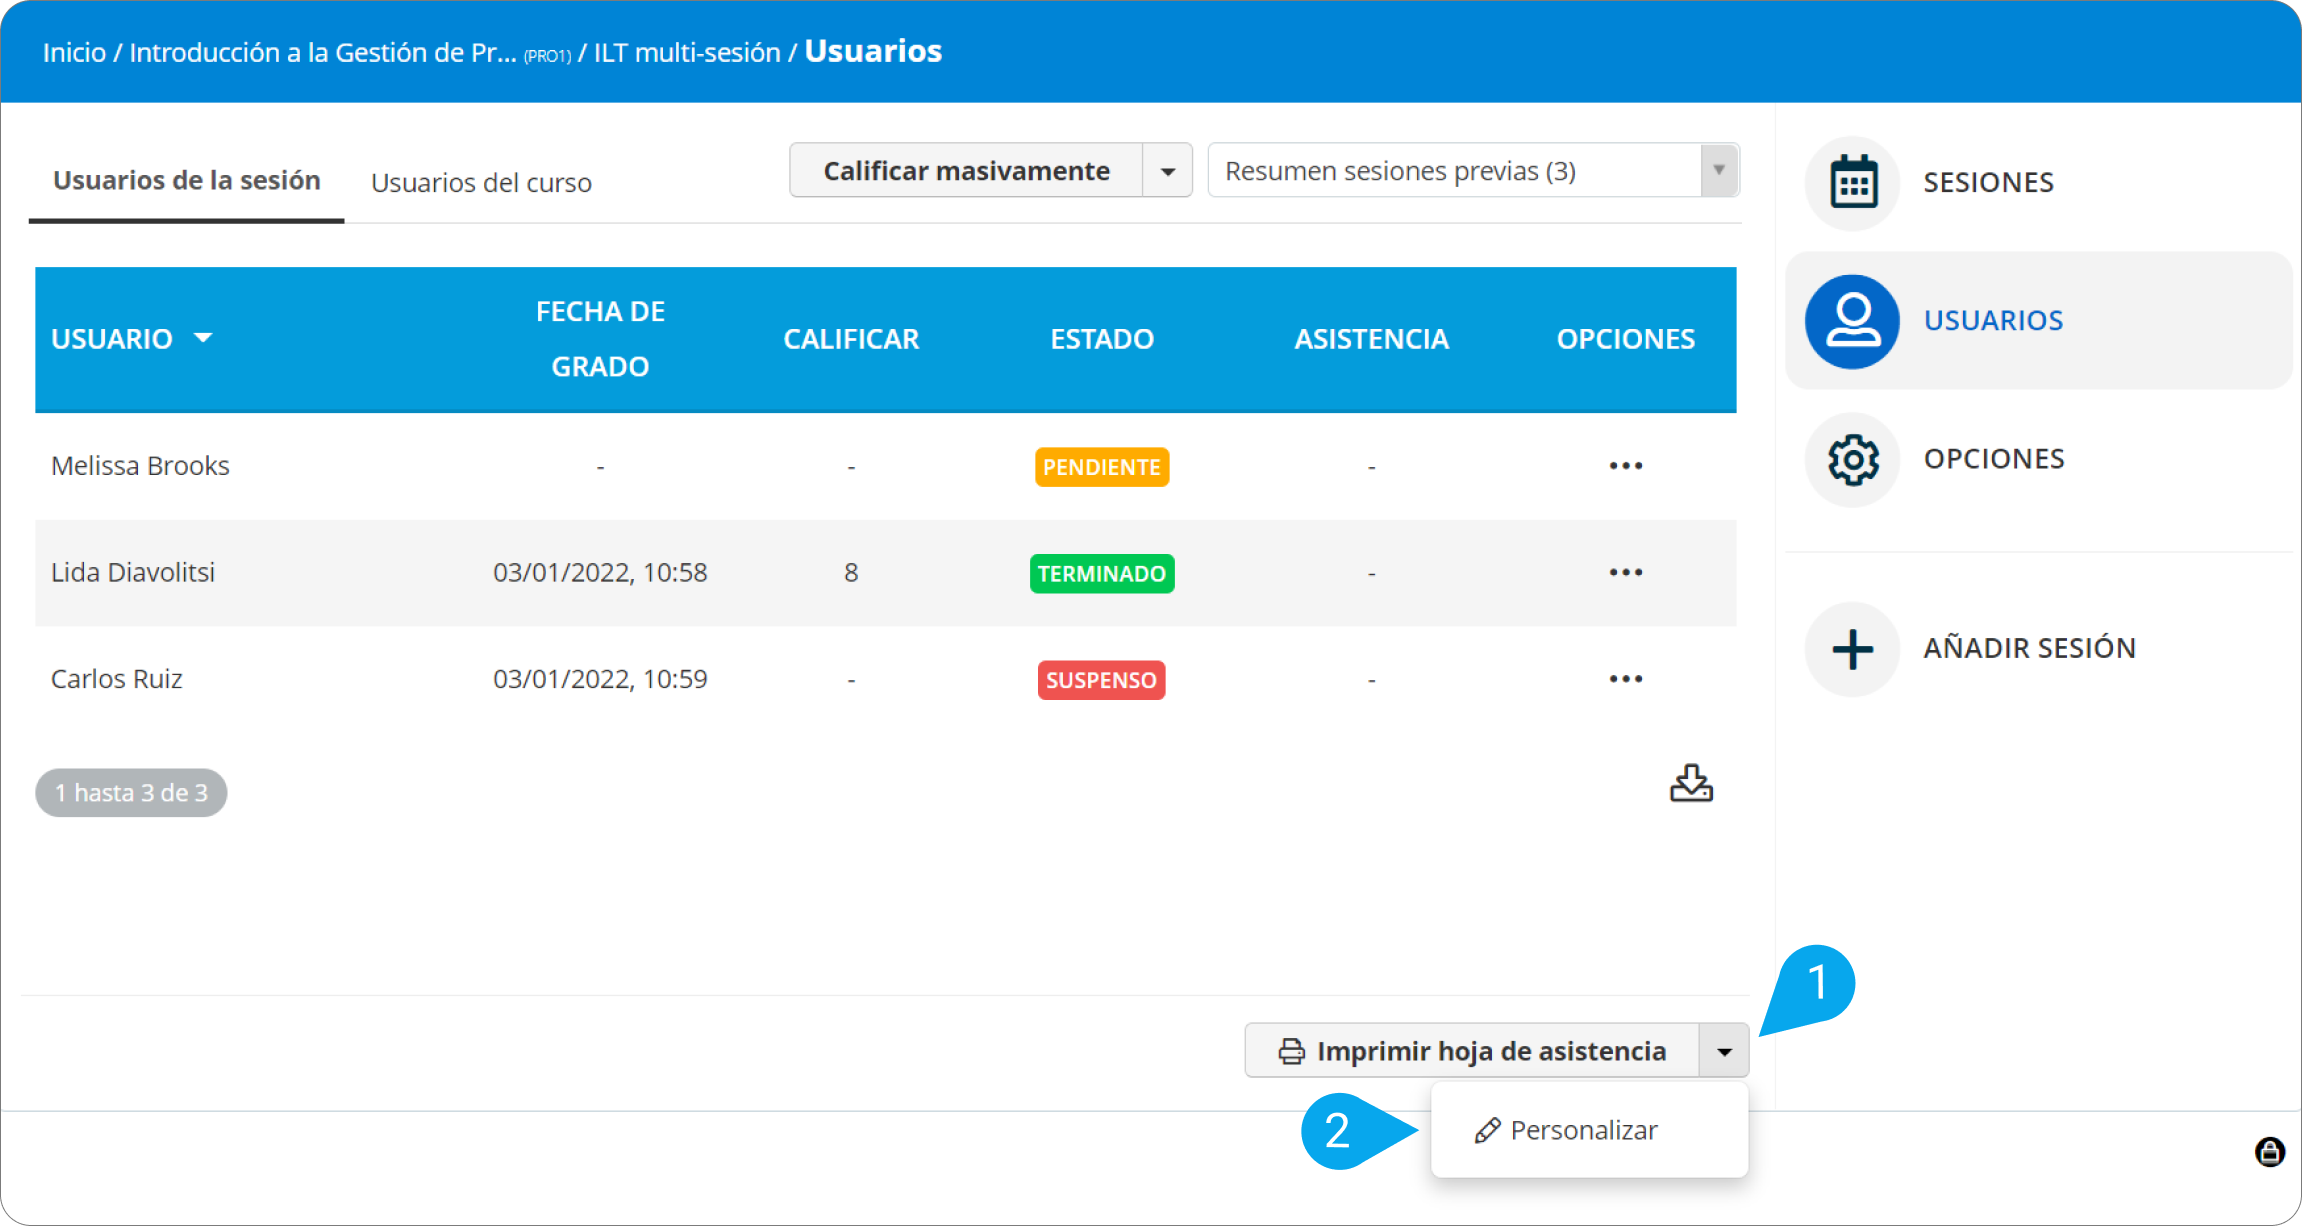Click the pencil icon next to Personalizar
The width and height of the screenshot is (2302, 1226).
pyautogui.click(x=1487, y=1130)
